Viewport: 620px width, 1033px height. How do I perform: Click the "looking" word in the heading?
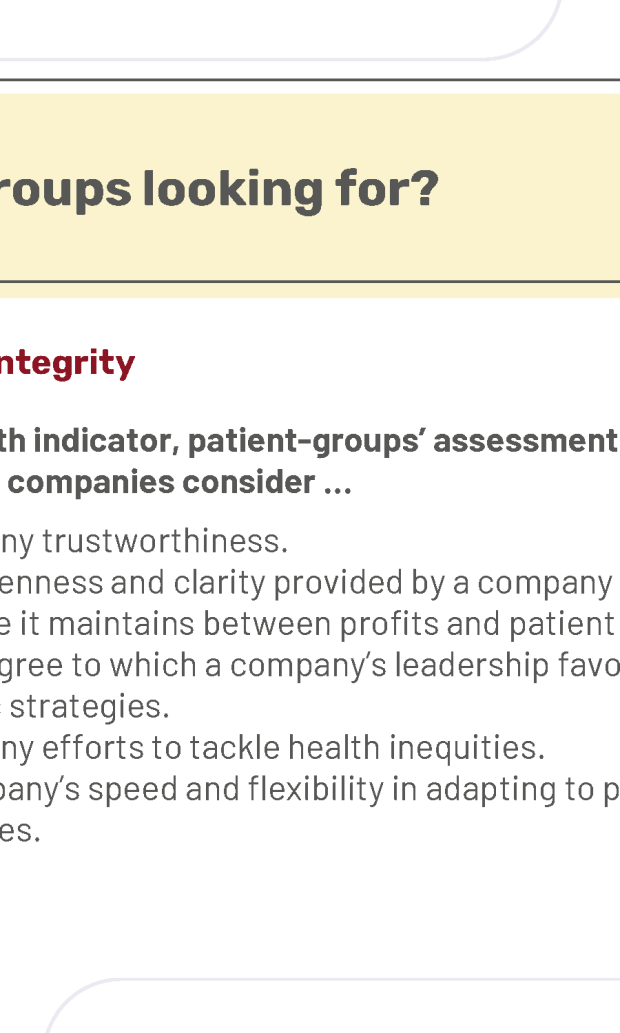[233, 190]
